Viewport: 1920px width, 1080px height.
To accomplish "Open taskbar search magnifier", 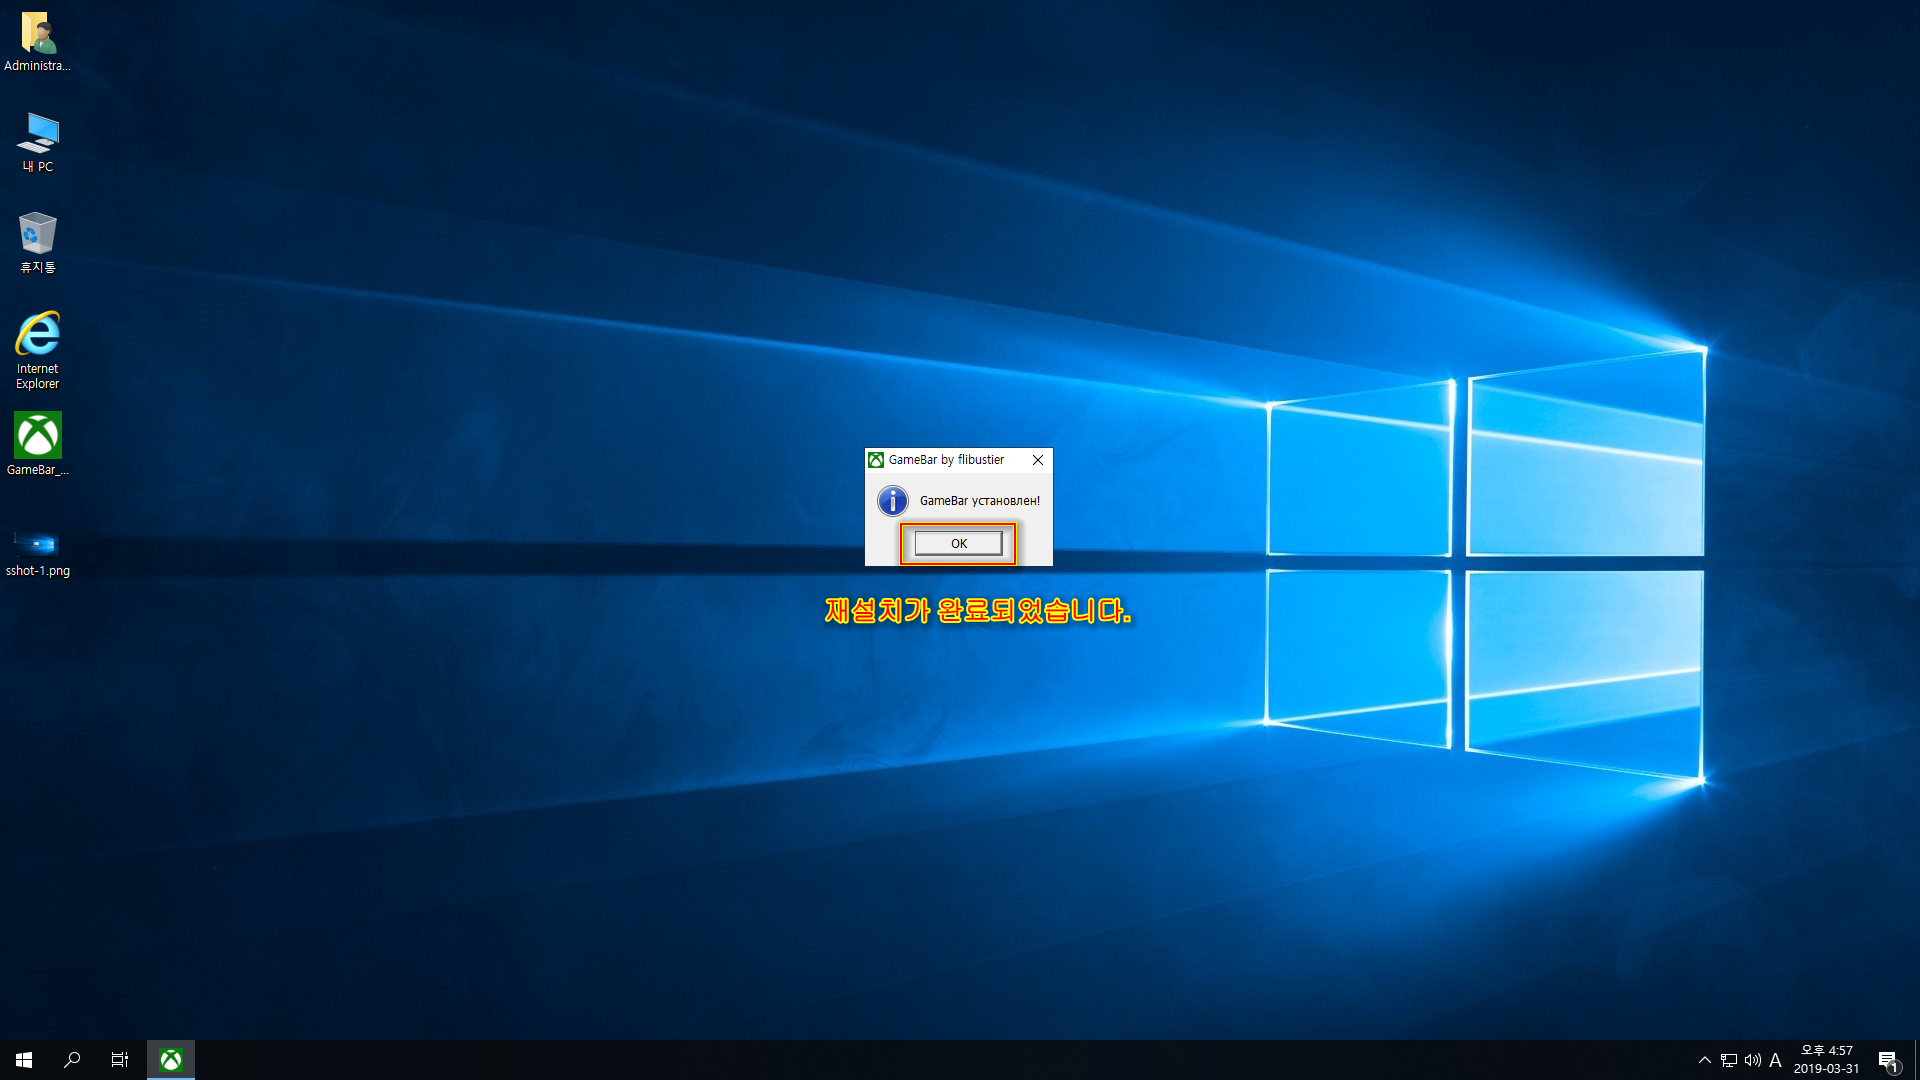I will click(x=72, y=1060).
